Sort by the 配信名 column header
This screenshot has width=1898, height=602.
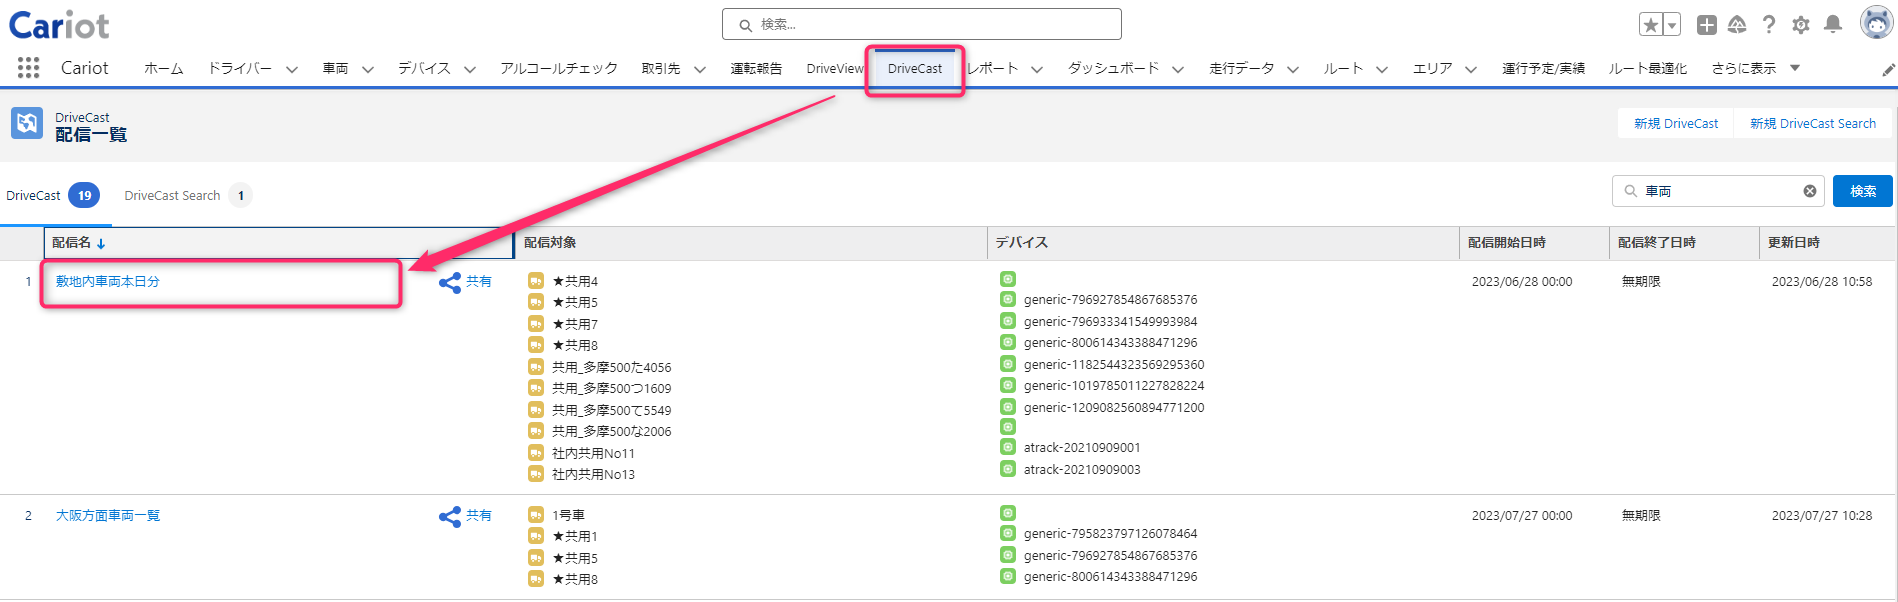(x=278, y=243)
